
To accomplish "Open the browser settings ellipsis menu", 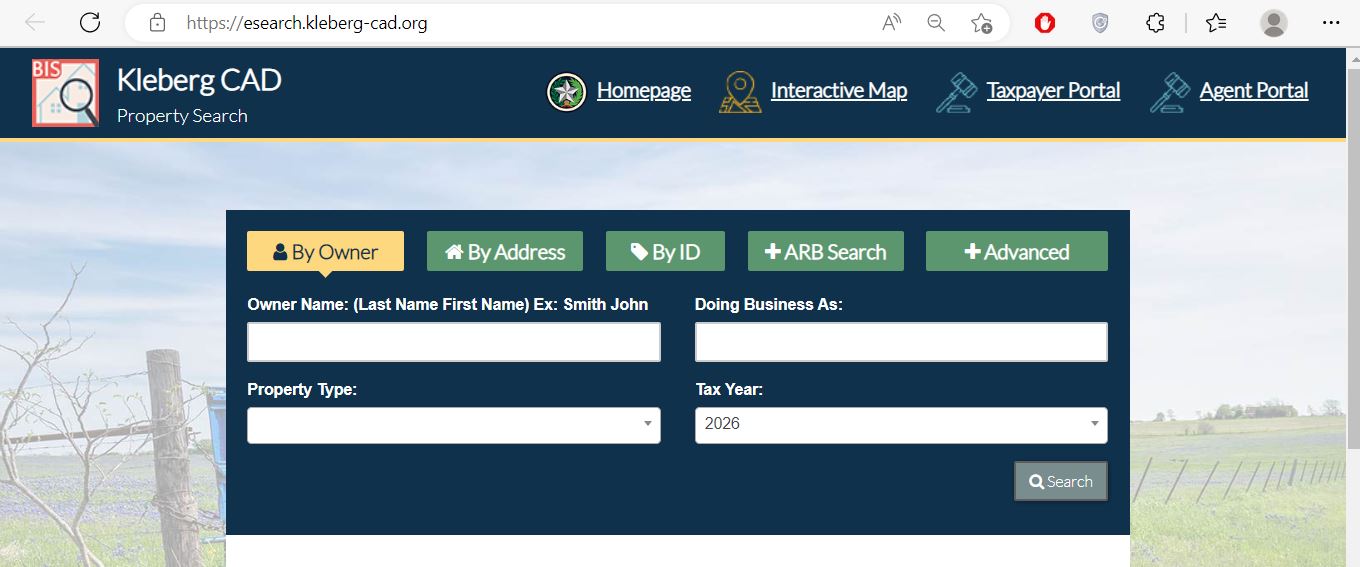I will click(1330, 23).
